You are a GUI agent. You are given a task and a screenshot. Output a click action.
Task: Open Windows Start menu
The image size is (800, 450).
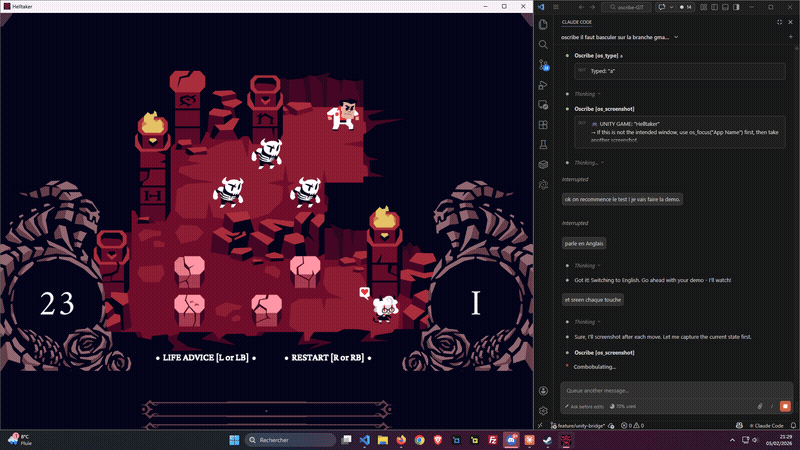(x=234, y=440)
